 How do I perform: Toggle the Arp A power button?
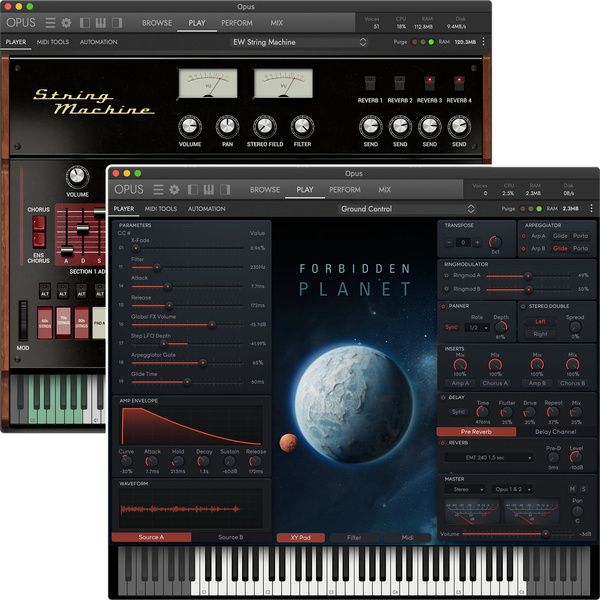coord(523,236)
